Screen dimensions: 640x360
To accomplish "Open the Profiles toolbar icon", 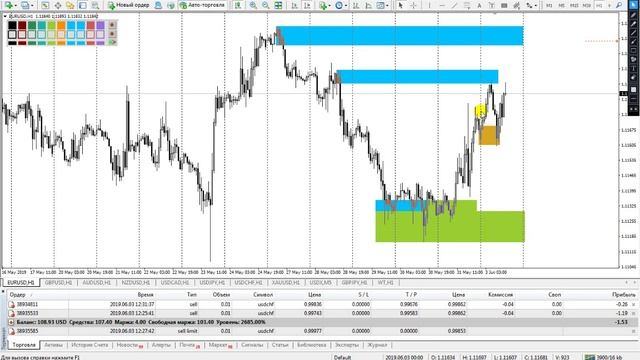I will (25, 5).
